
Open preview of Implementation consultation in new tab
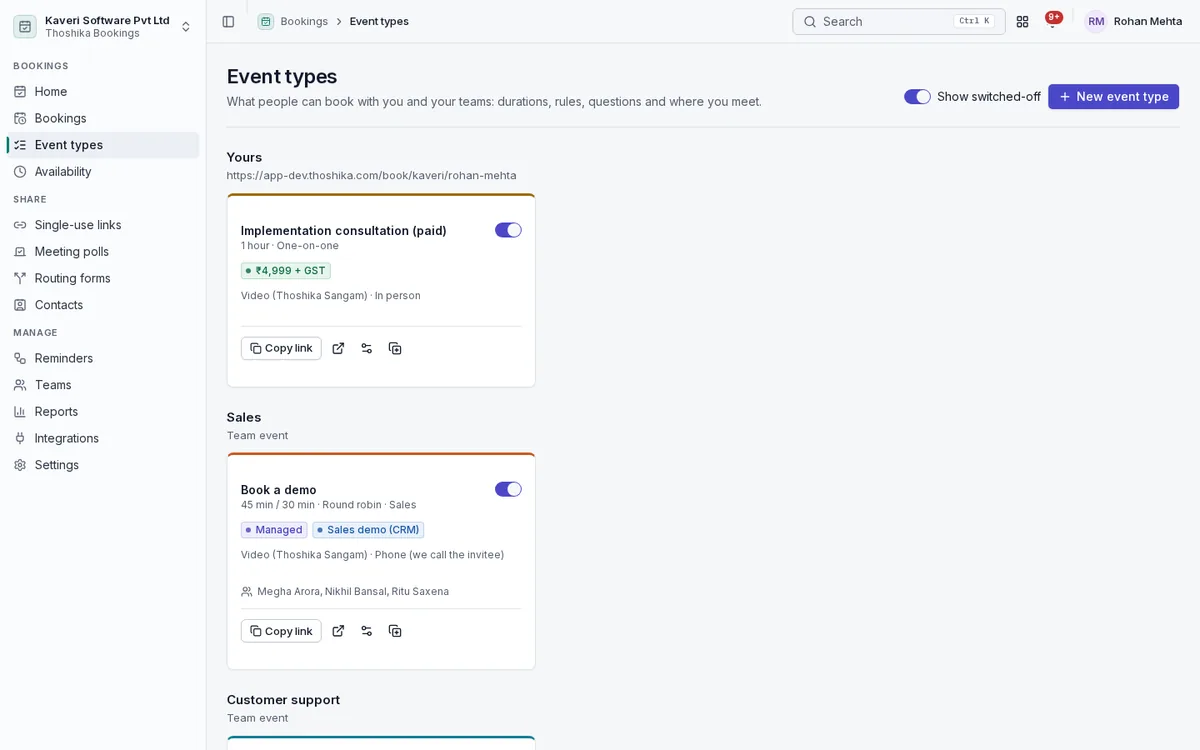(338, 348)
